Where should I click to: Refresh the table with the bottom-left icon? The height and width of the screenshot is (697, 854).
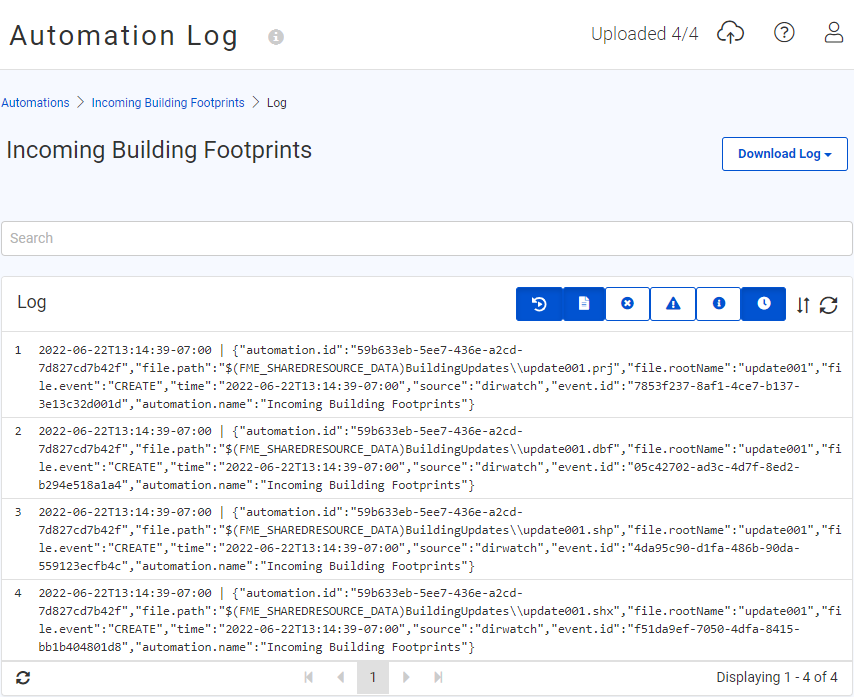22,677
